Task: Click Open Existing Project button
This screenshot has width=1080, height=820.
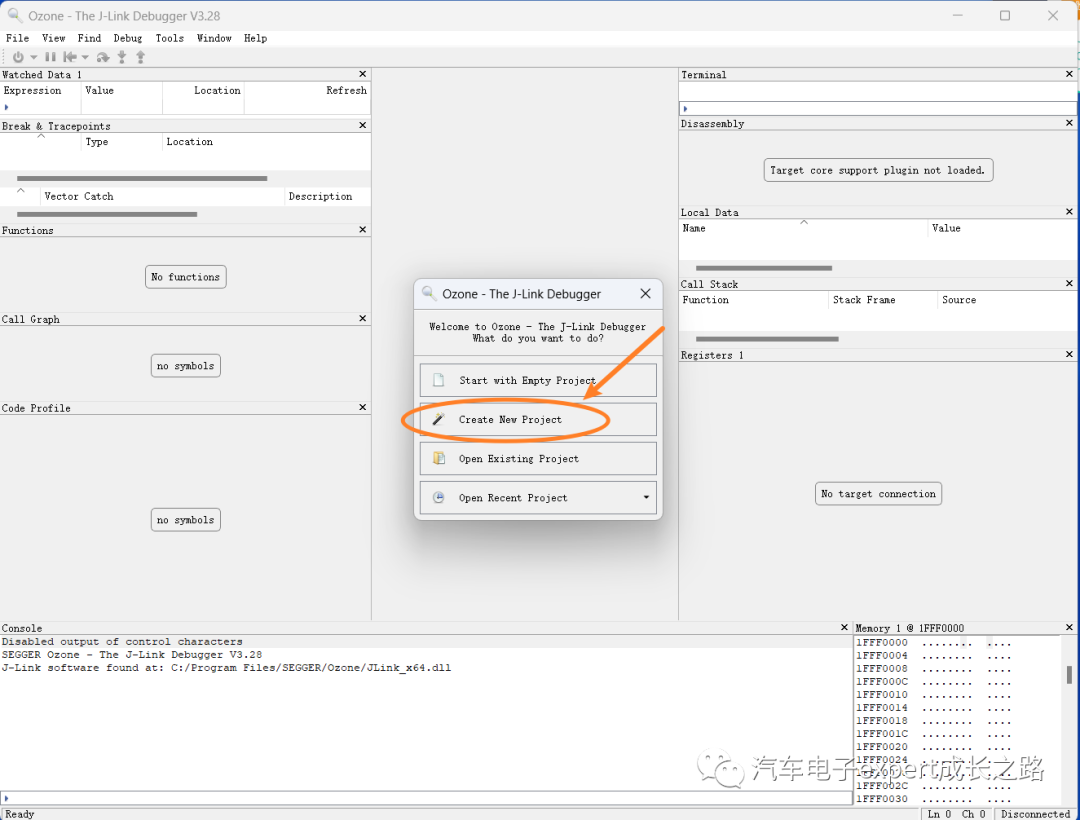Action: (538, 459)
